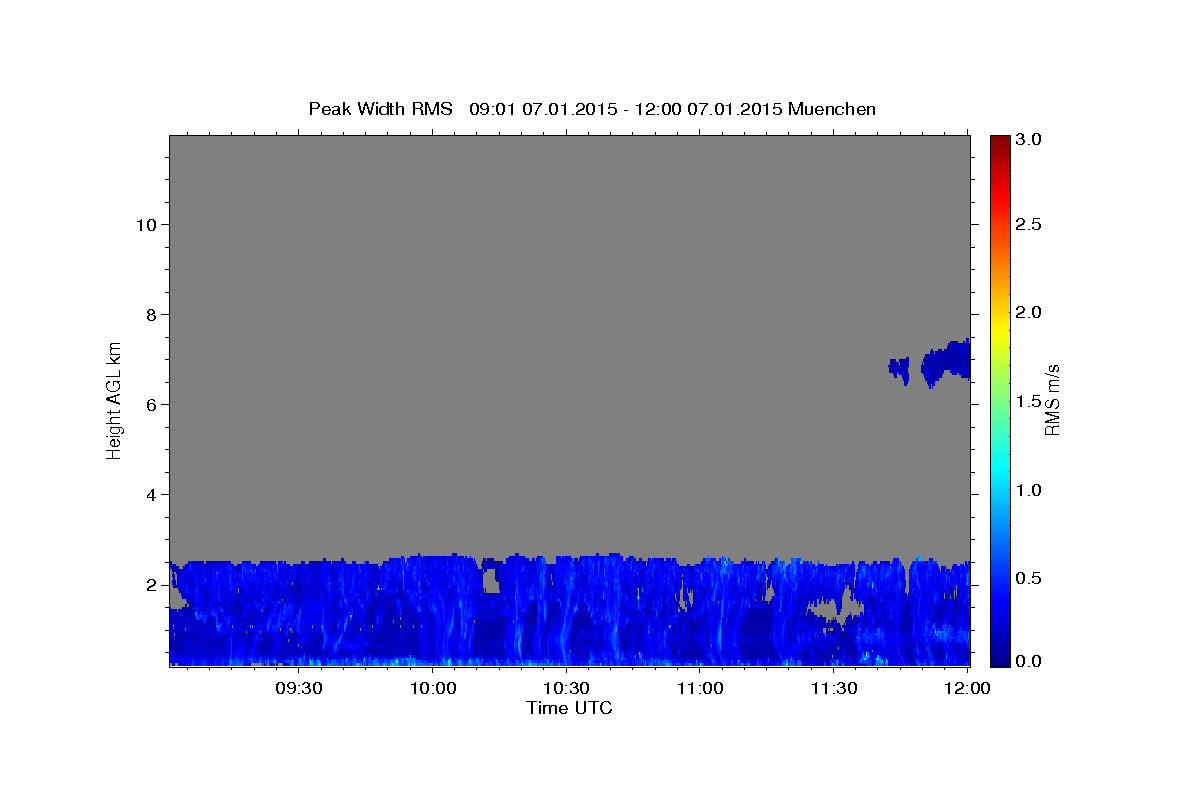The height and width of the screenshot is (800, 1200).
Task: Click the 11:30 time tick label
Action: 833,688
